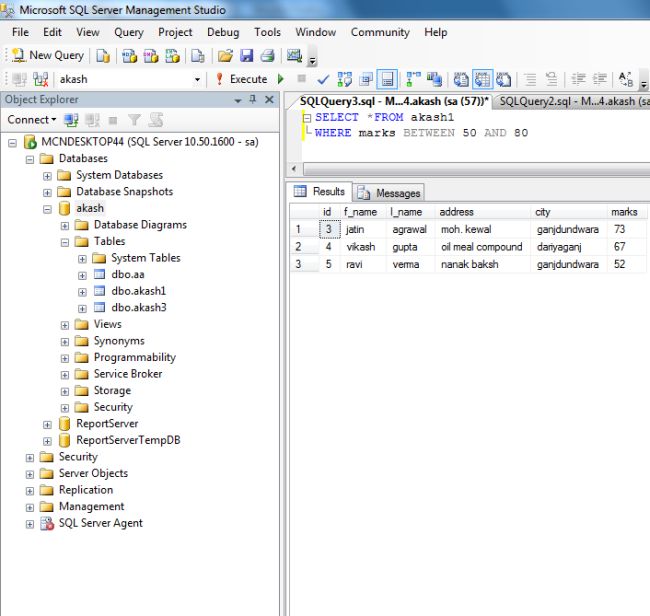Open the akash database selector dropdown
The image size is (650, 616).
pos(196,79)
